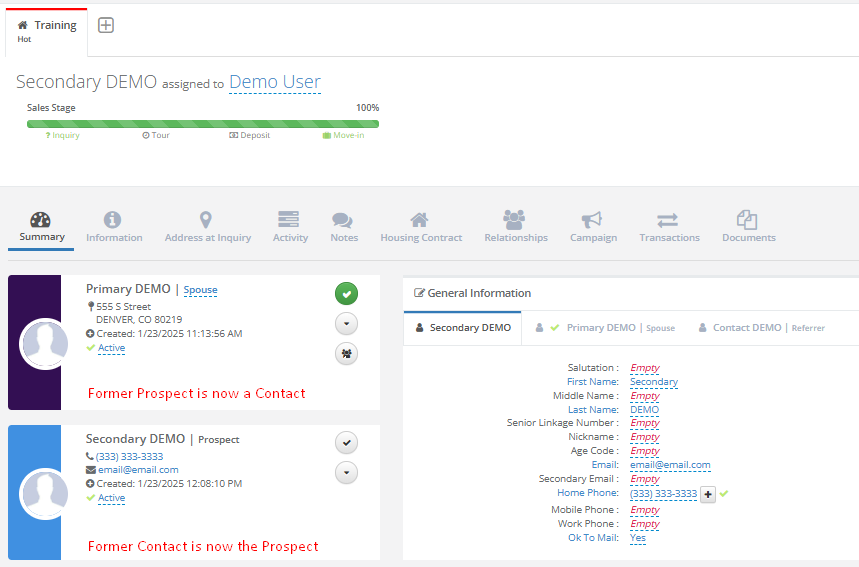Click General Information edit pencil icon

tap(419, 293)
